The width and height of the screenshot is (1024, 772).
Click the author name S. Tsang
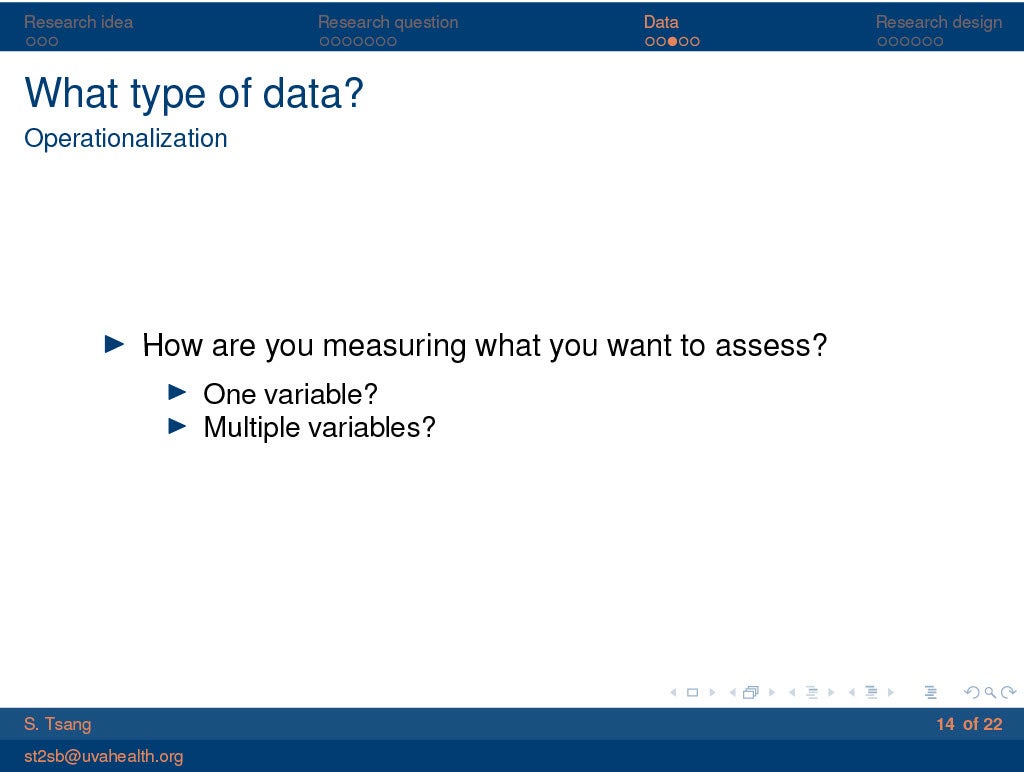[x=57, y=724]
